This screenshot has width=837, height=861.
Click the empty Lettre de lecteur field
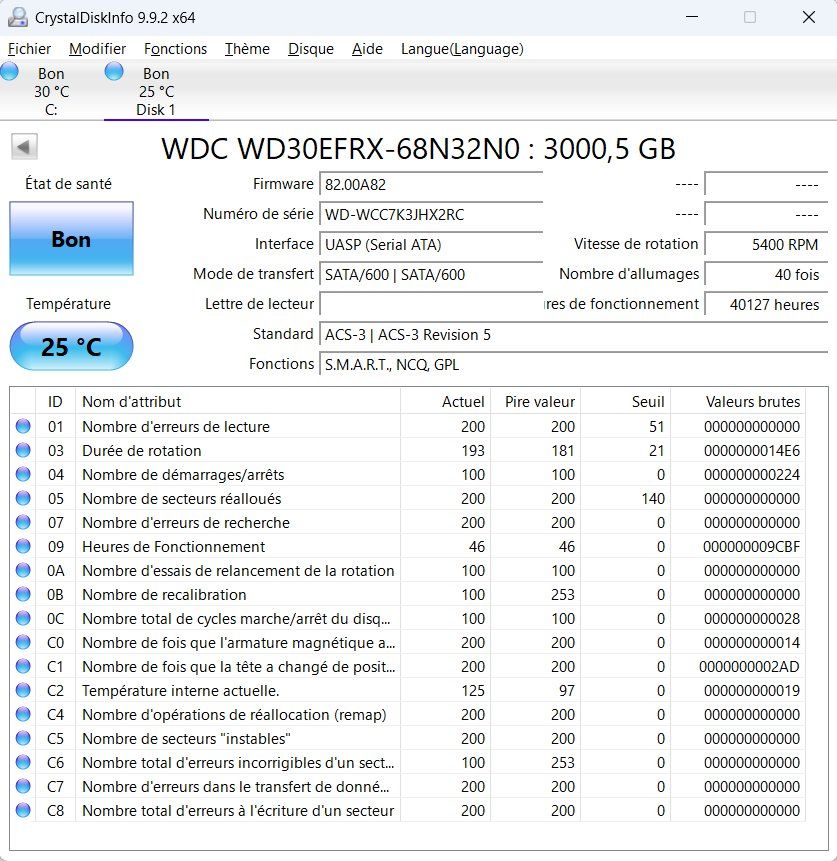431,304
